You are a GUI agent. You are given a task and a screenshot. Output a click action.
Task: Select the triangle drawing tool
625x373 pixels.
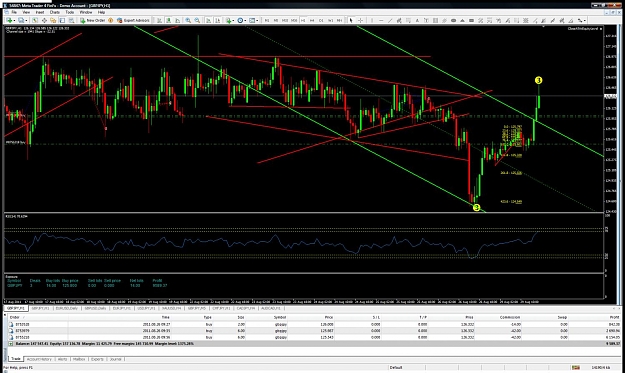(462, 20)
